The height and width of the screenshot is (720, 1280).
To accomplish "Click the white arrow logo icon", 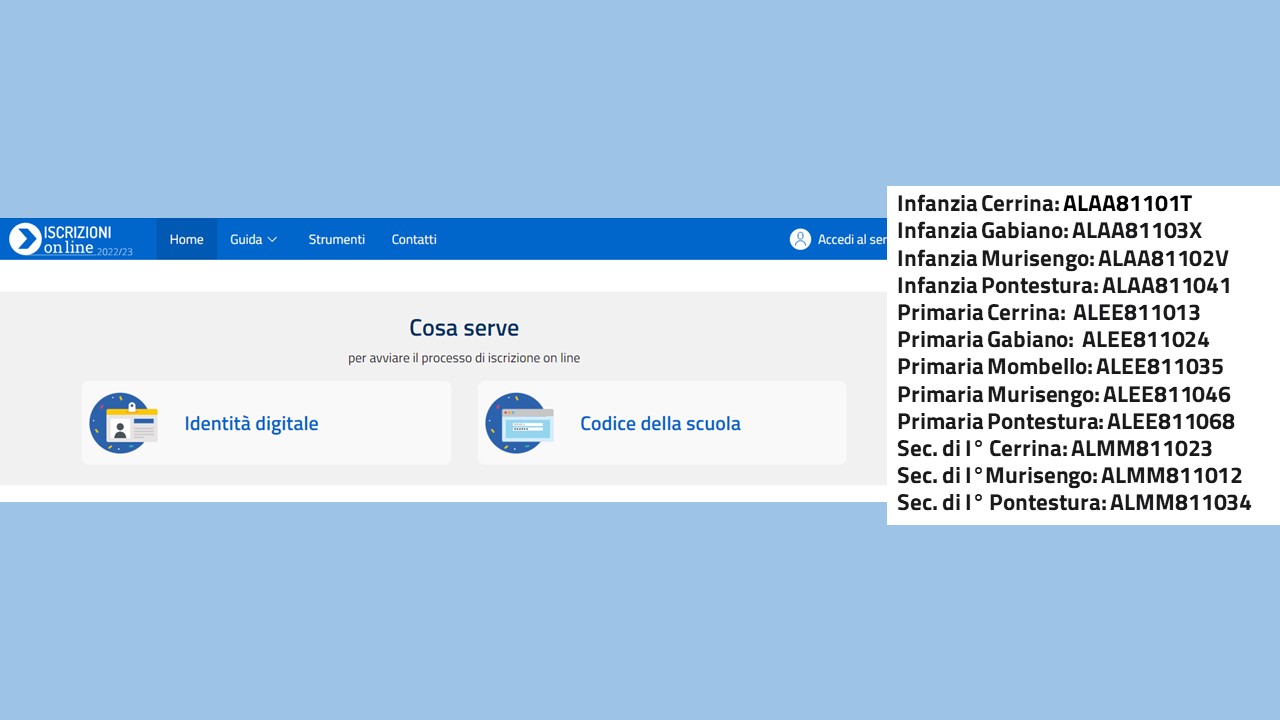I will coord(25,239).
